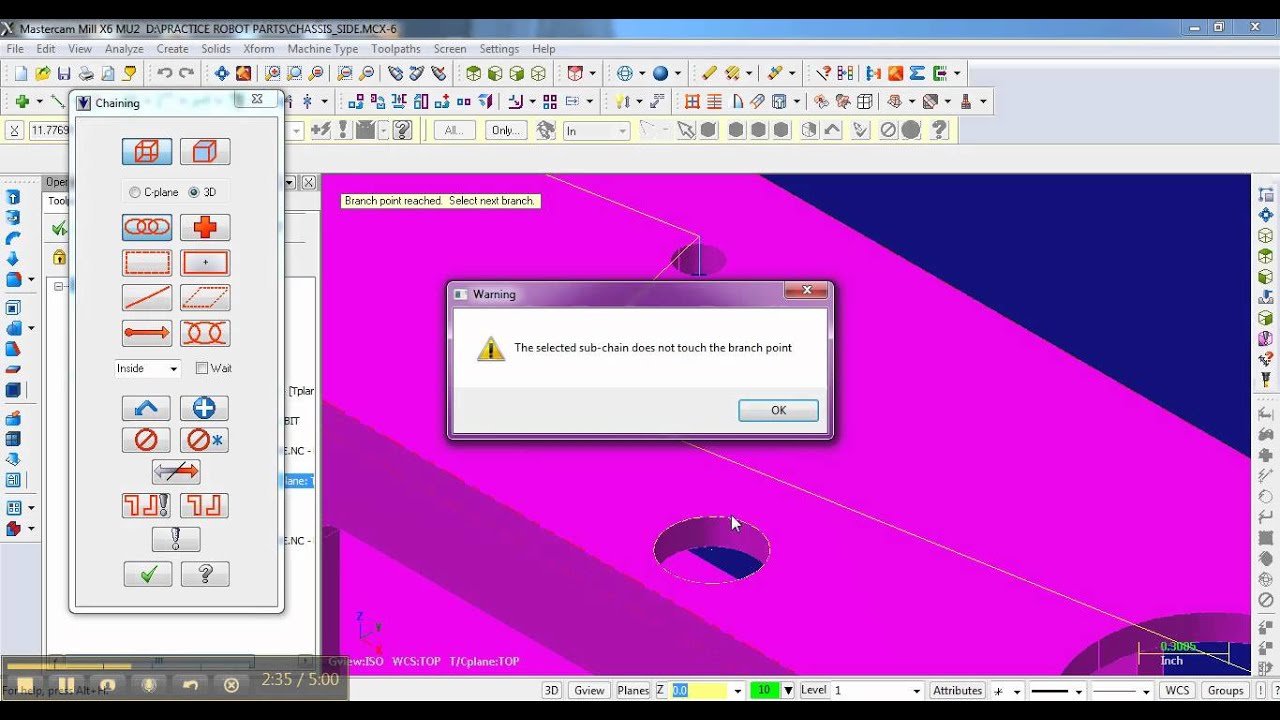Click the WCS status bar button
Image resolution: width=1280 pixels, height=720 pixels.
[1177, 690]
